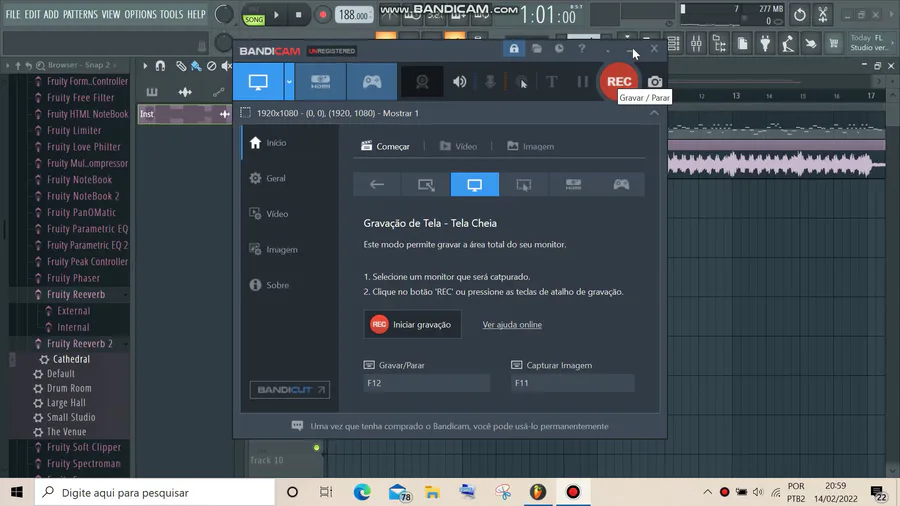Select game mode in selector row
The height and width of the screenshot is (506, 900).
pyautogui.click(x=621, y=184)
